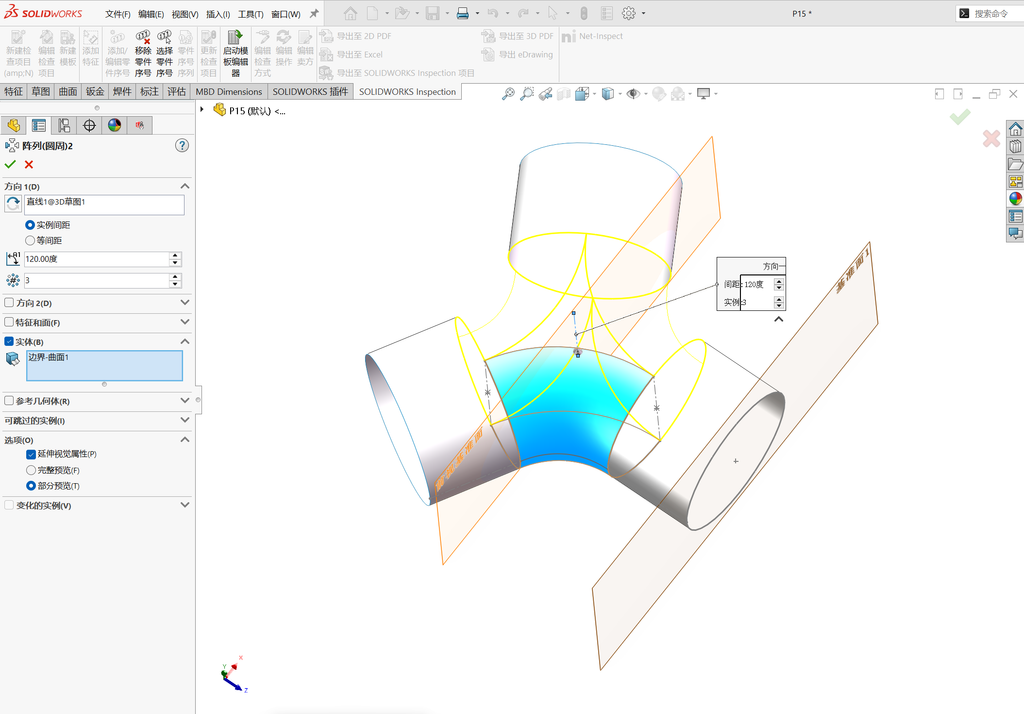Click the Print icon in top toolbar

tap(462, 13)
